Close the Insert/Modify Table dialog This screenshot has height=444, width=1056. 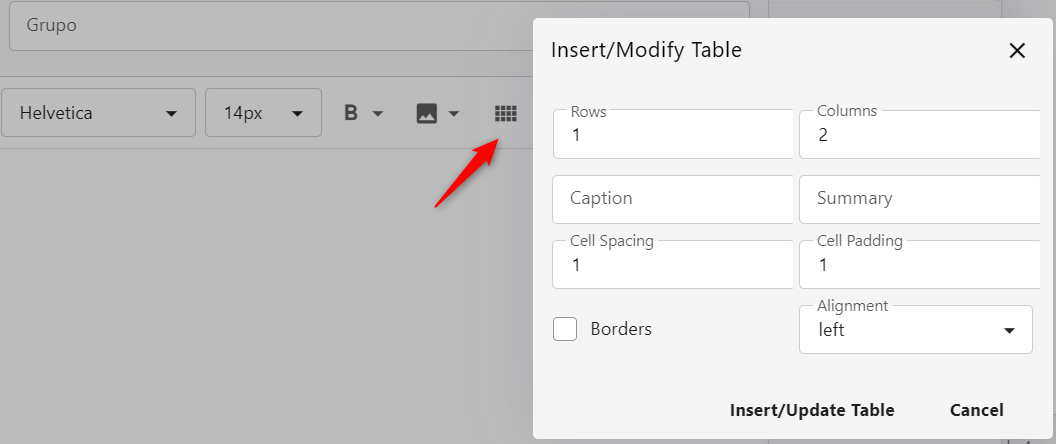coord(1017,51)
